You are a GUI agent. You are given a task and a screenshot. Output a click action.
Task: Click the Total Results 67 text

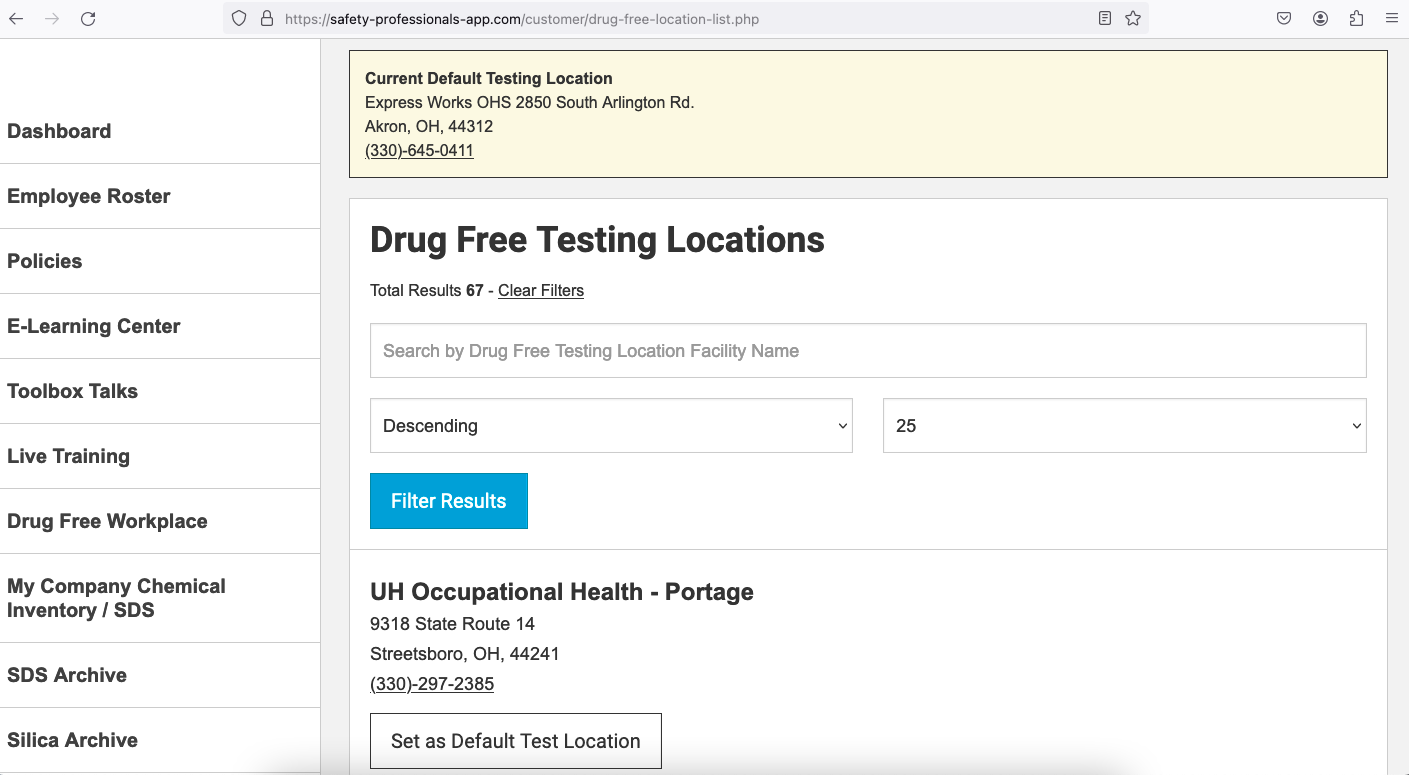point(427,290)
